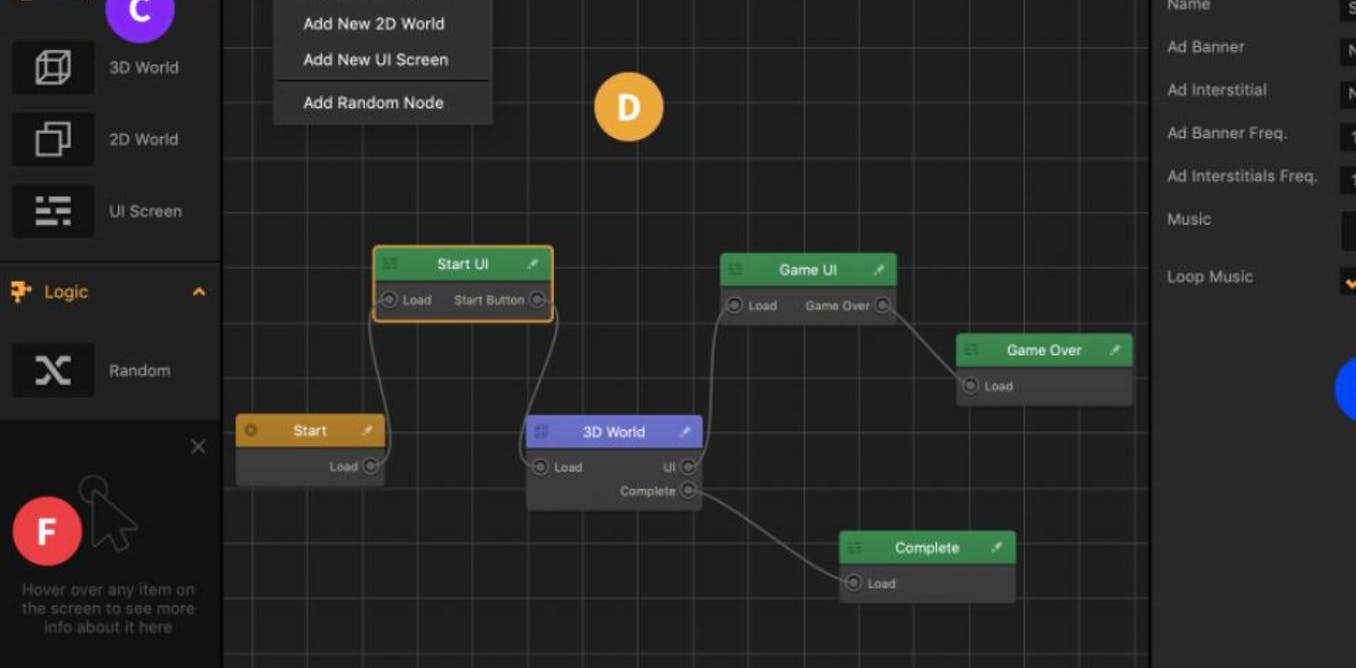1356x668 pixels.
Task: Click the UI type icon on Start UI node
Action: (x=390, y=264)
